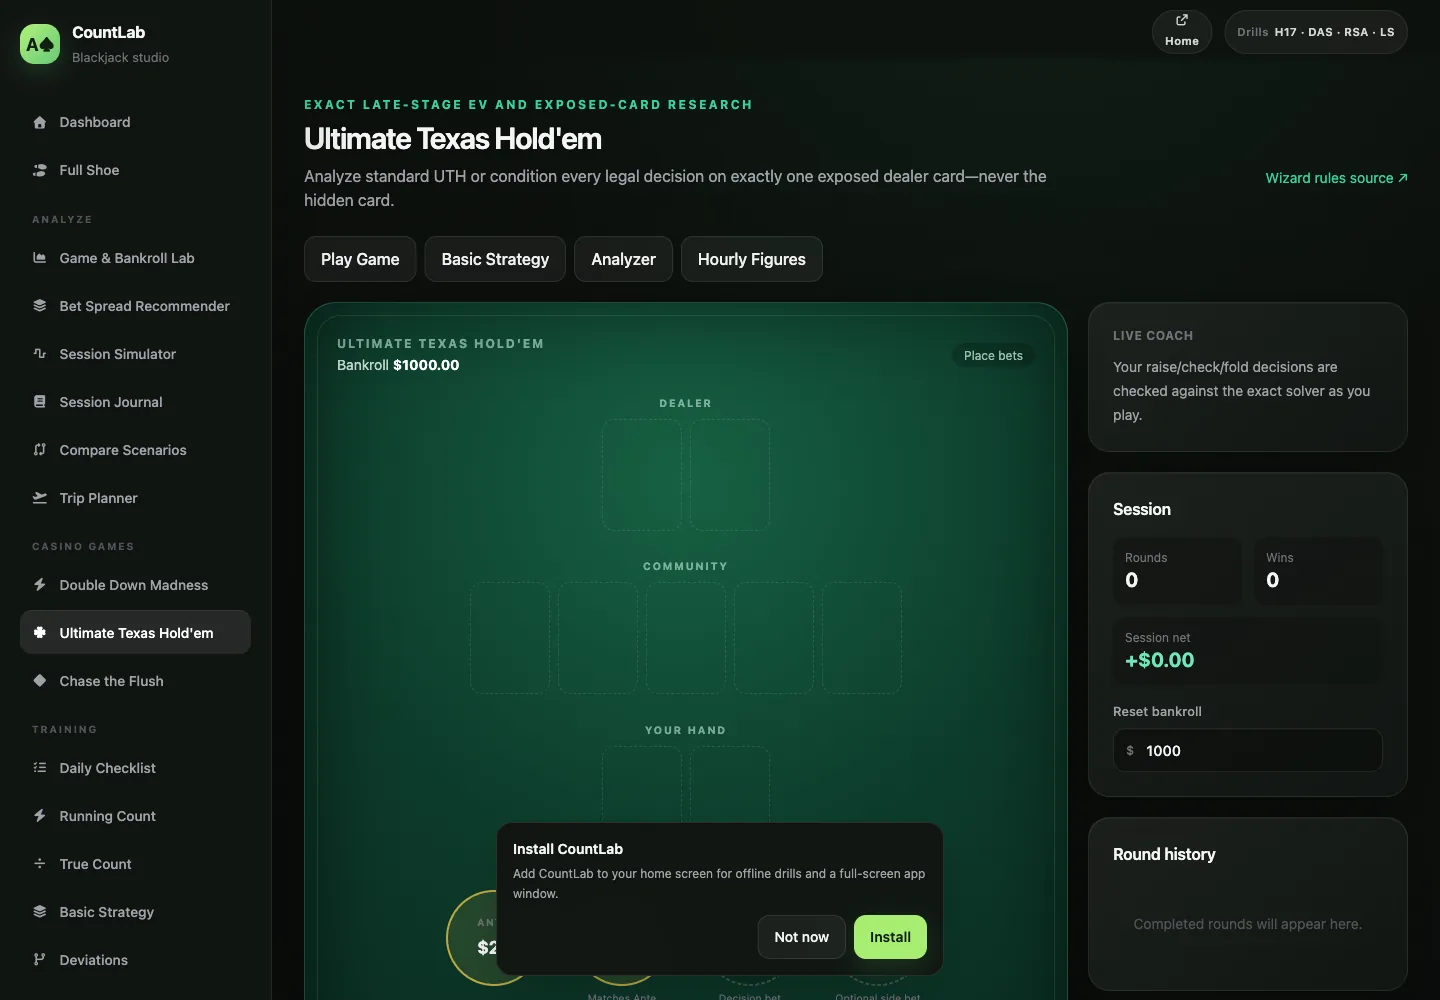Click the Session Simulator icon
The image size is (1440, 1000).
(40, 354)
